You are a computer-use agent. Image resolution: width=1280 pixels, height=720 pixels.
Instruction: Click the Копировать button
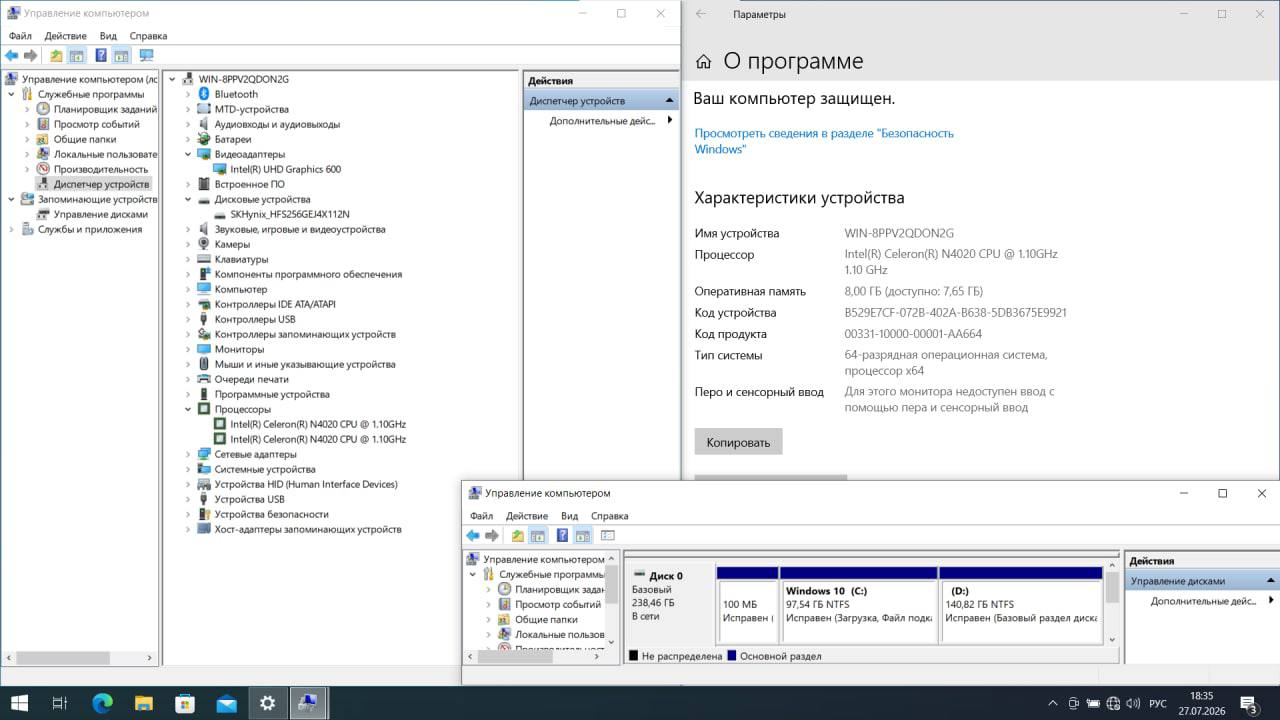[738, 442]
